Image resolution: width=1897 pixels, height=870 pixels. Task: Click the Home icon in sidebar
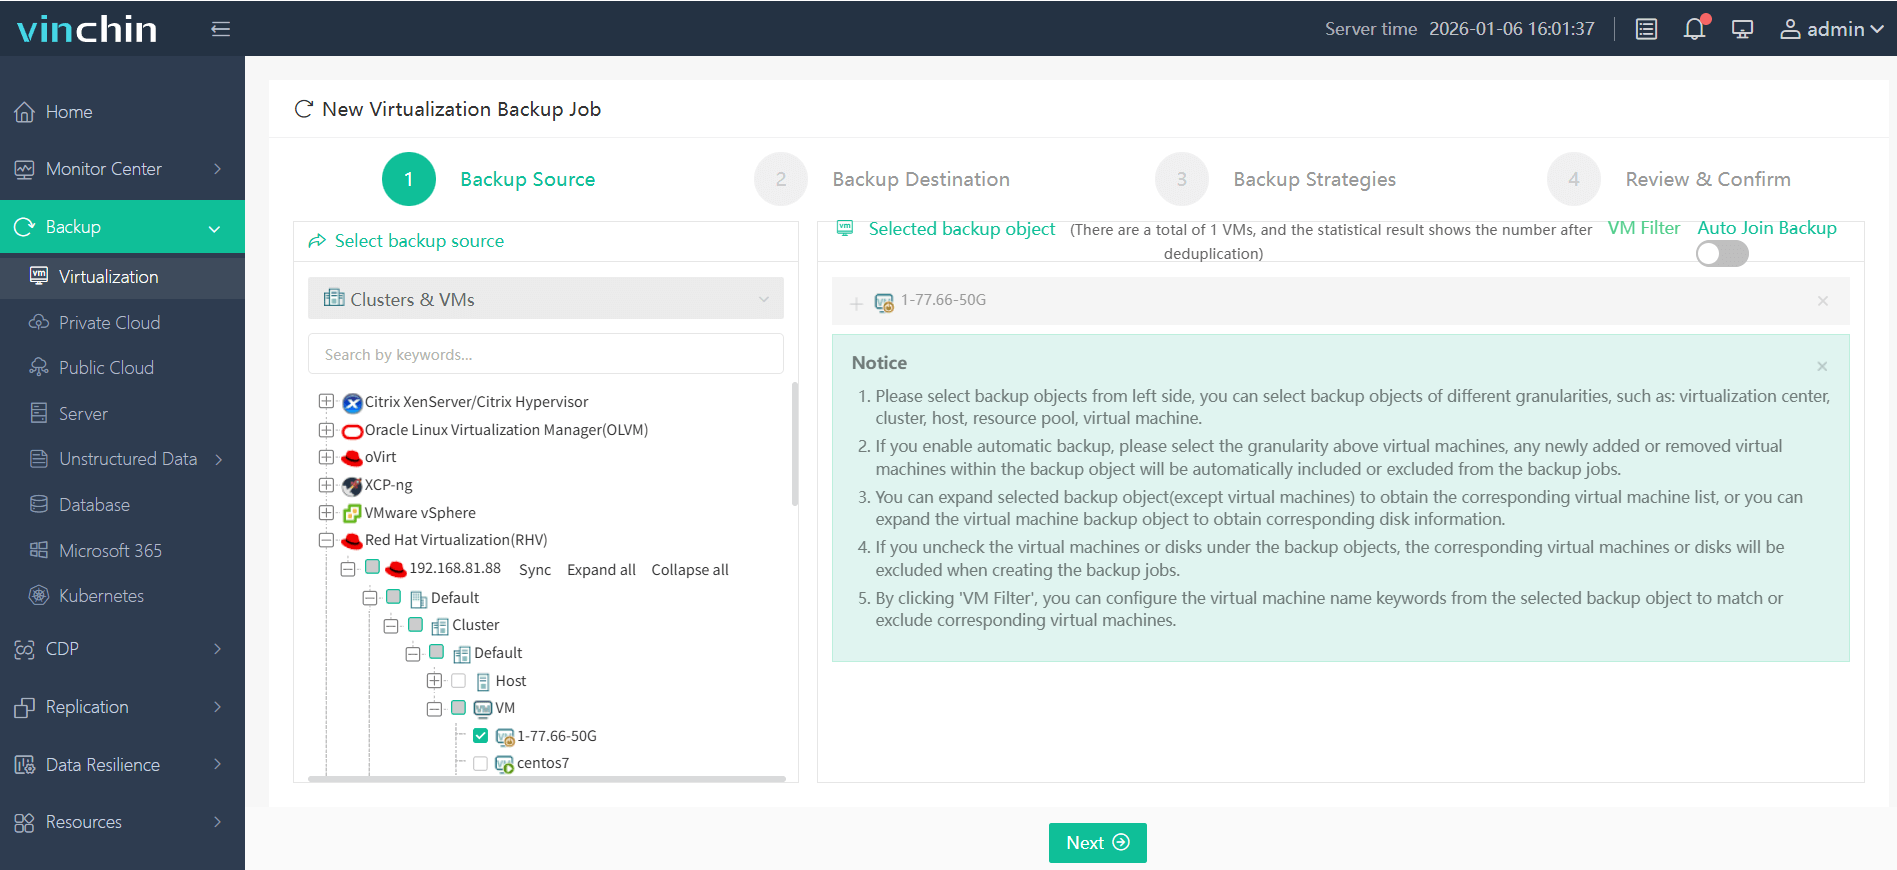(25, 112)
